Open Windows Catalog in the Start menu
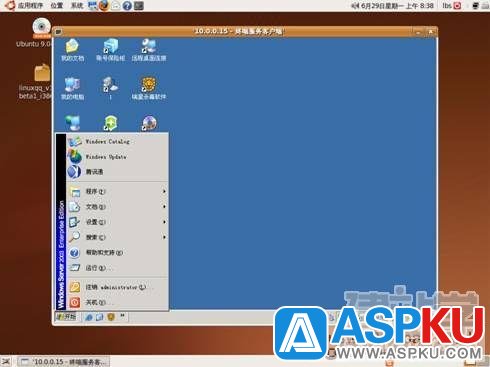 point(117,142)
